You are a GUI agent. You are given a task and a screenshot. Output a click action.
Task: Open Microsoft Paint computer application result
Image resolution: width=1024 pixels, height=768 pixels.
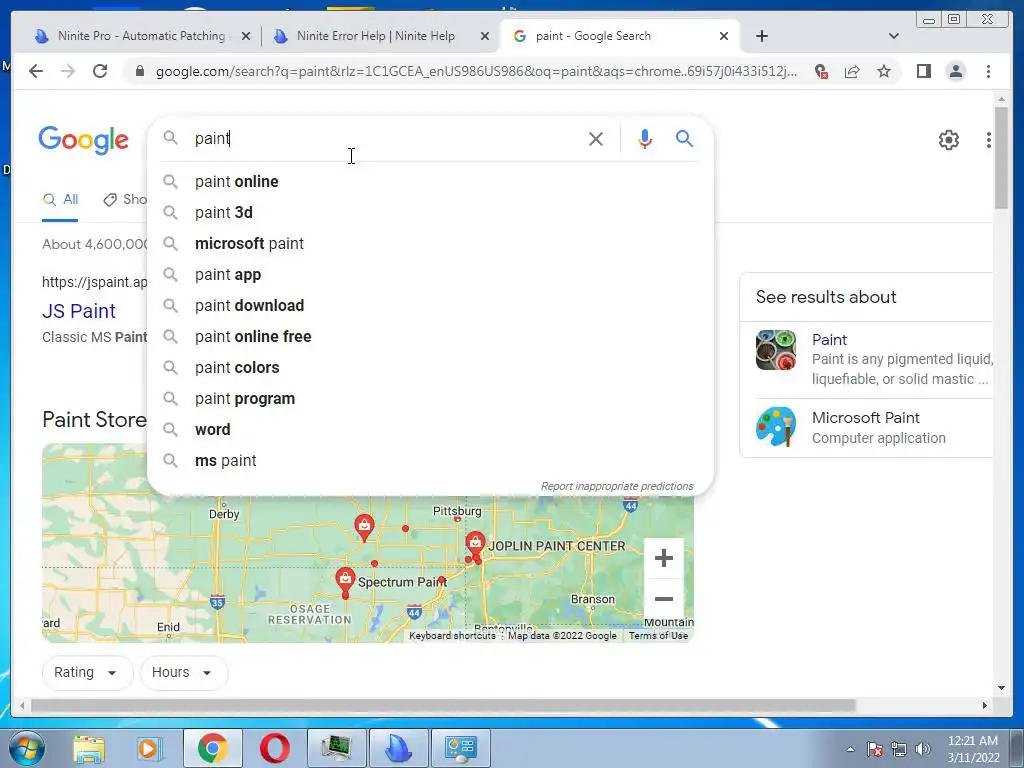tap(867, 427)
